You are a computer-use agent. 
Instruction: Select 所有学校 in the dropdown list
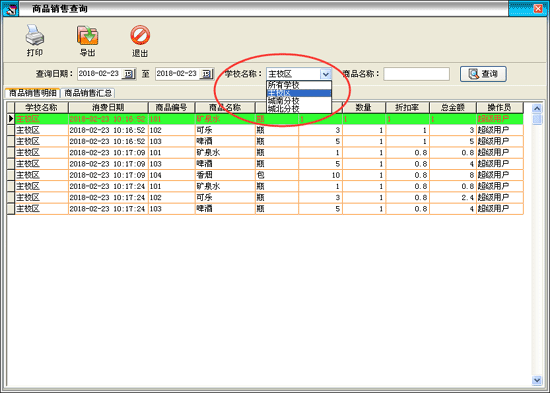coord(299,85)
